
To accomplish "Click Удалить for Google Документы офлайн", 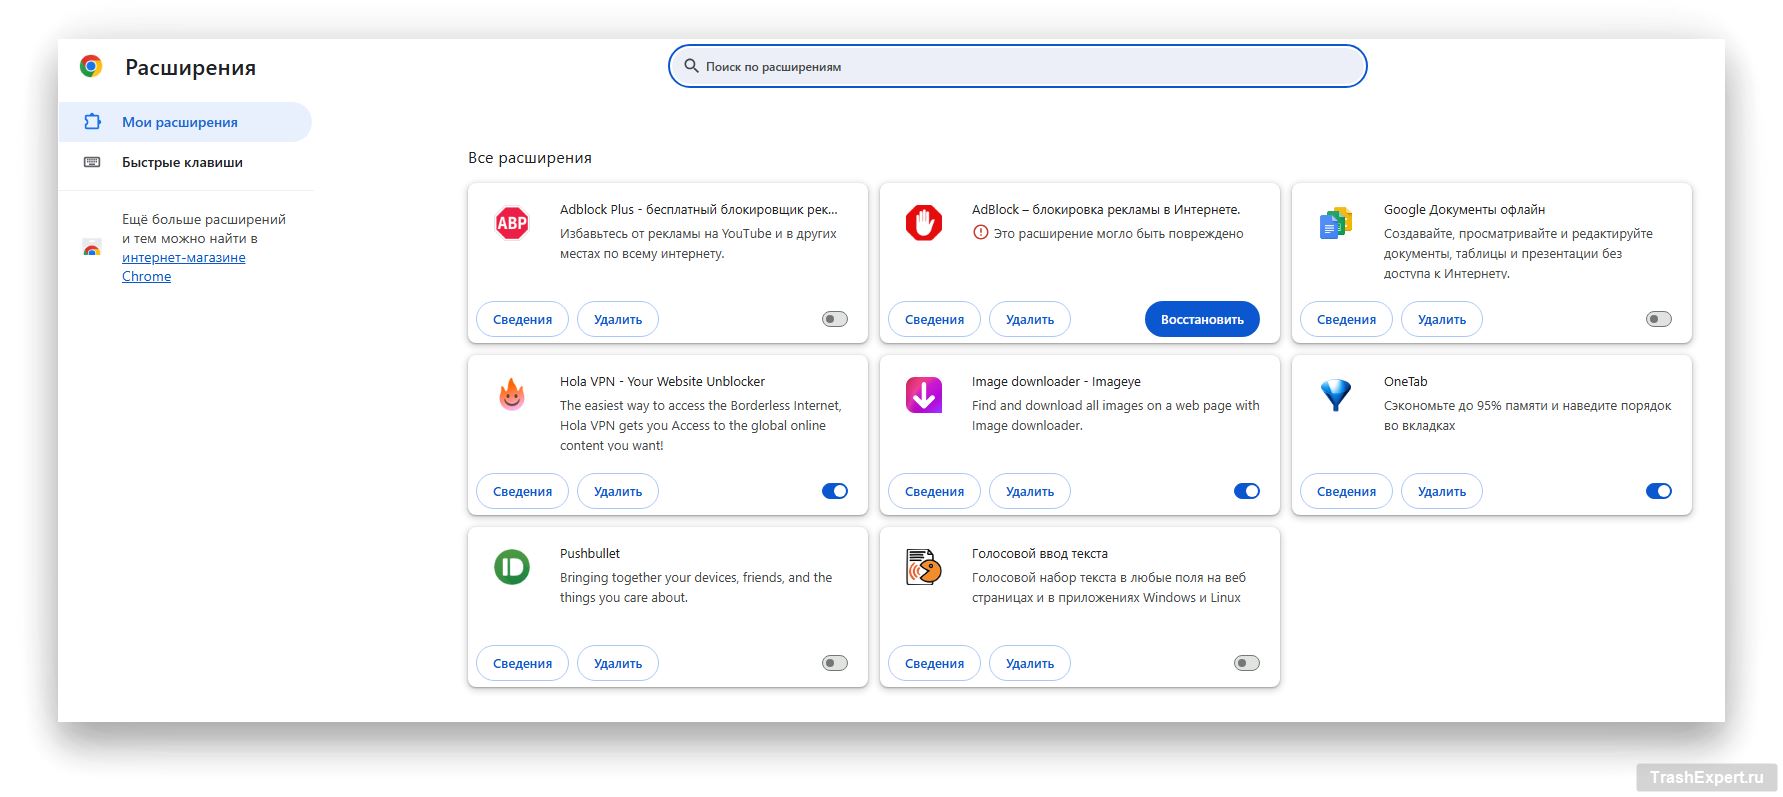I will [1441, 319].
